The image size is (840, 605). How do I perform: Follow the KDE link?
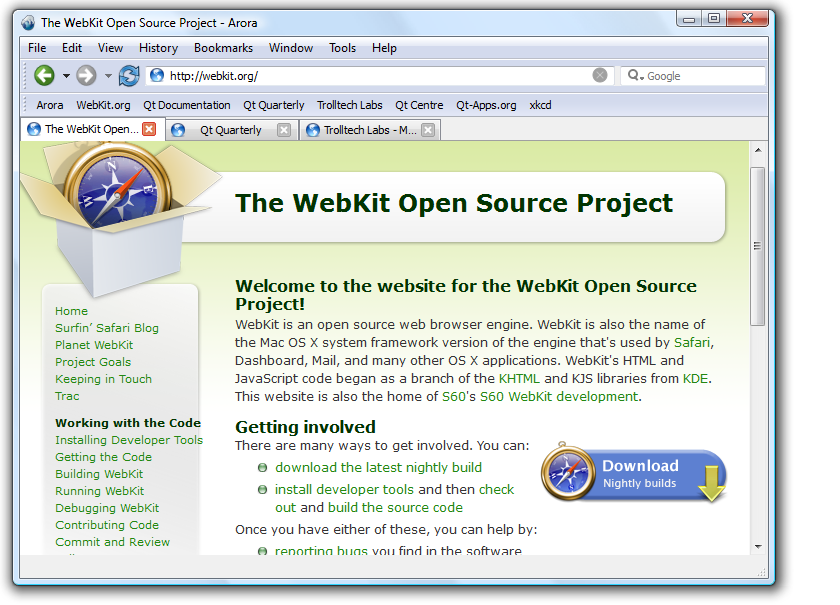pyautogui.click(x=695, y=379)
